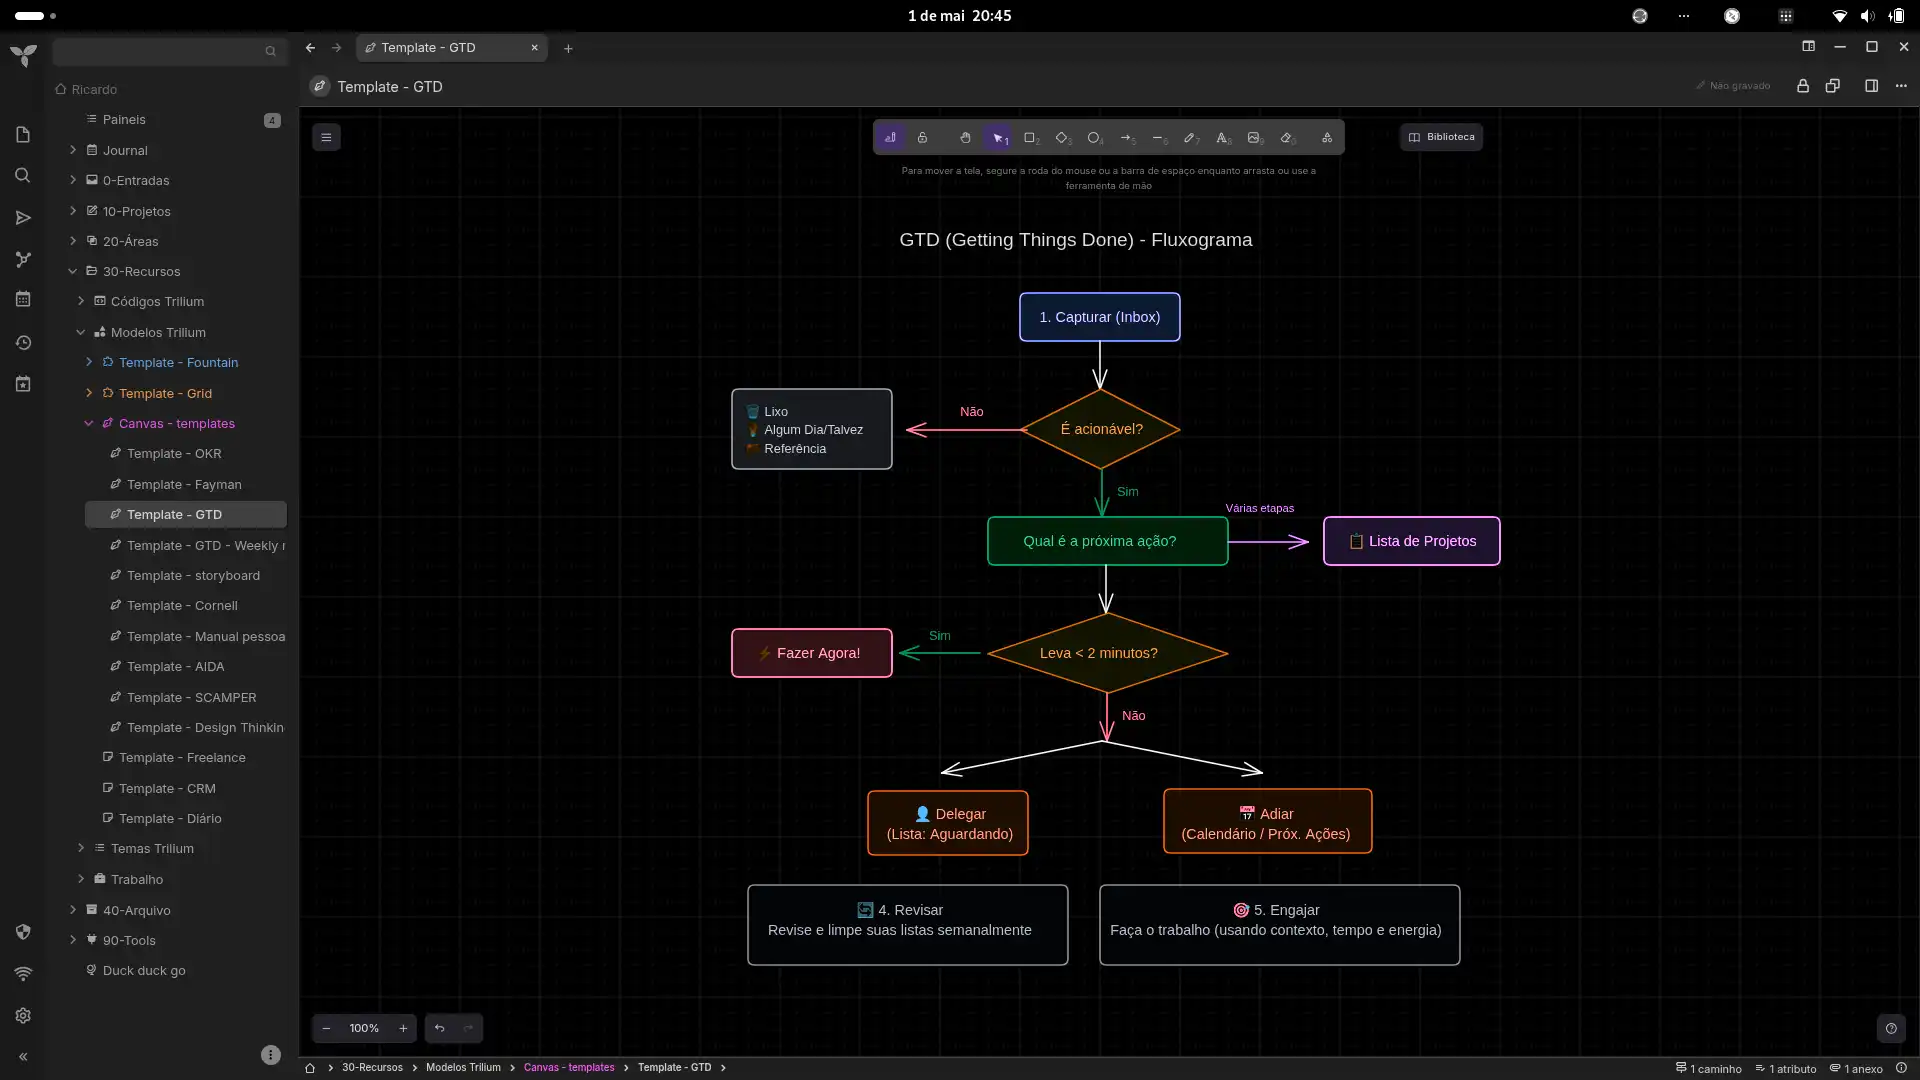
Task: Toggle the note lock (read-only) icon
Action: click(1803, 86)
